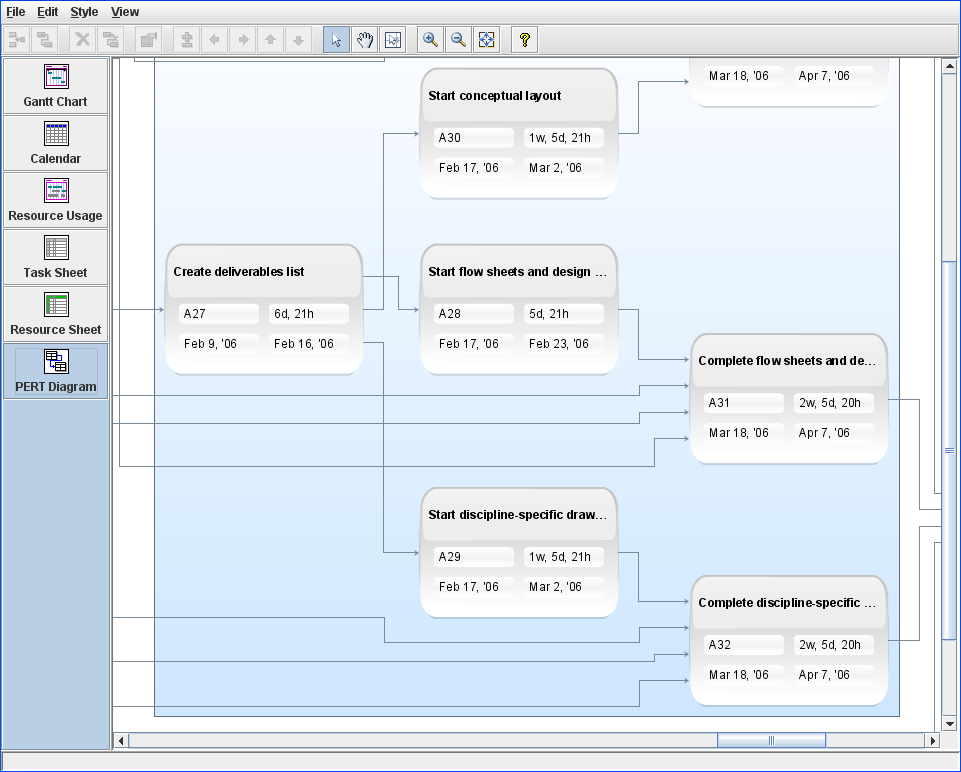Click the zoom out magnifier
Screen dimensions: 961x772
458,40
